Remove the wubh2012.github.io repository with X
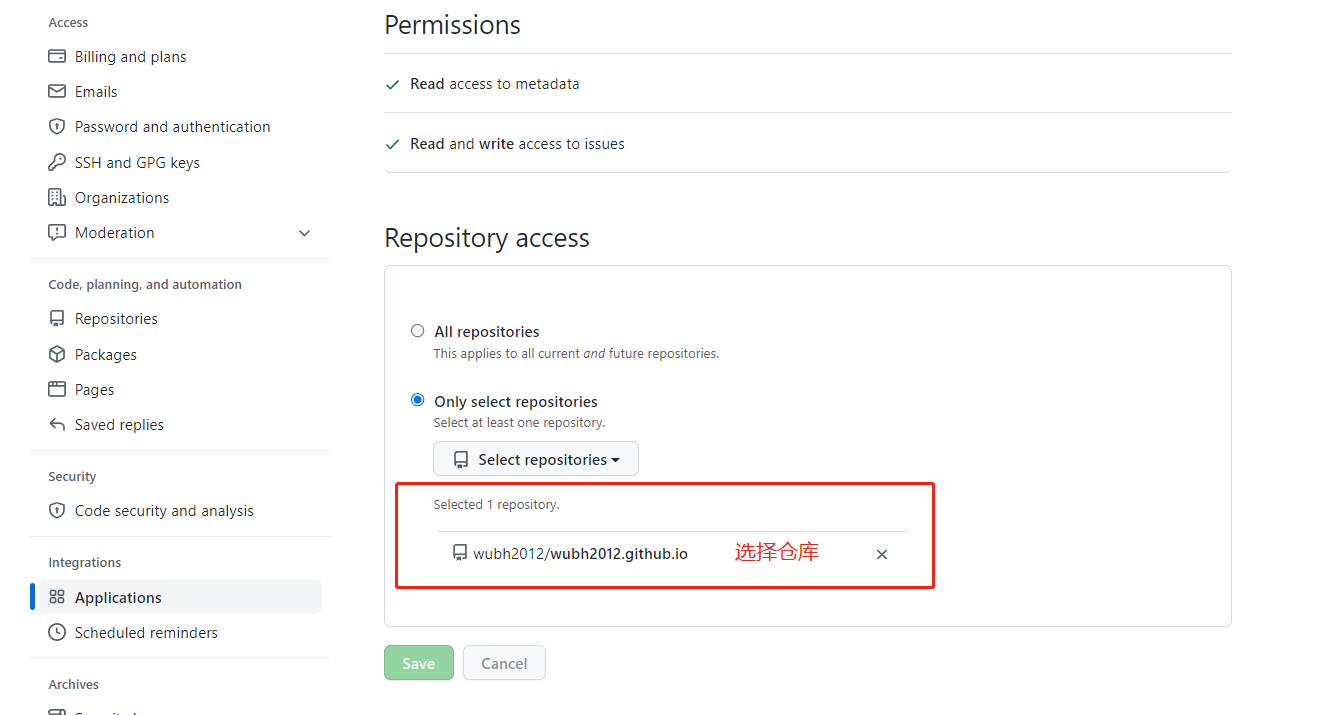The width and height of the screenshot is (1338, 715). (x=882, y=554)
